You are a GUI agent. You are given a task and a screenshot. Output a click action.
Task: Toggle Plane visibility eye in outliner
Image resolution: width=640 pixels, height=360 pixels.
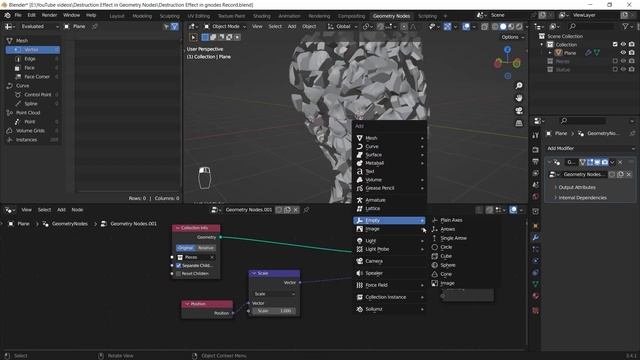(x=623, y=53)
